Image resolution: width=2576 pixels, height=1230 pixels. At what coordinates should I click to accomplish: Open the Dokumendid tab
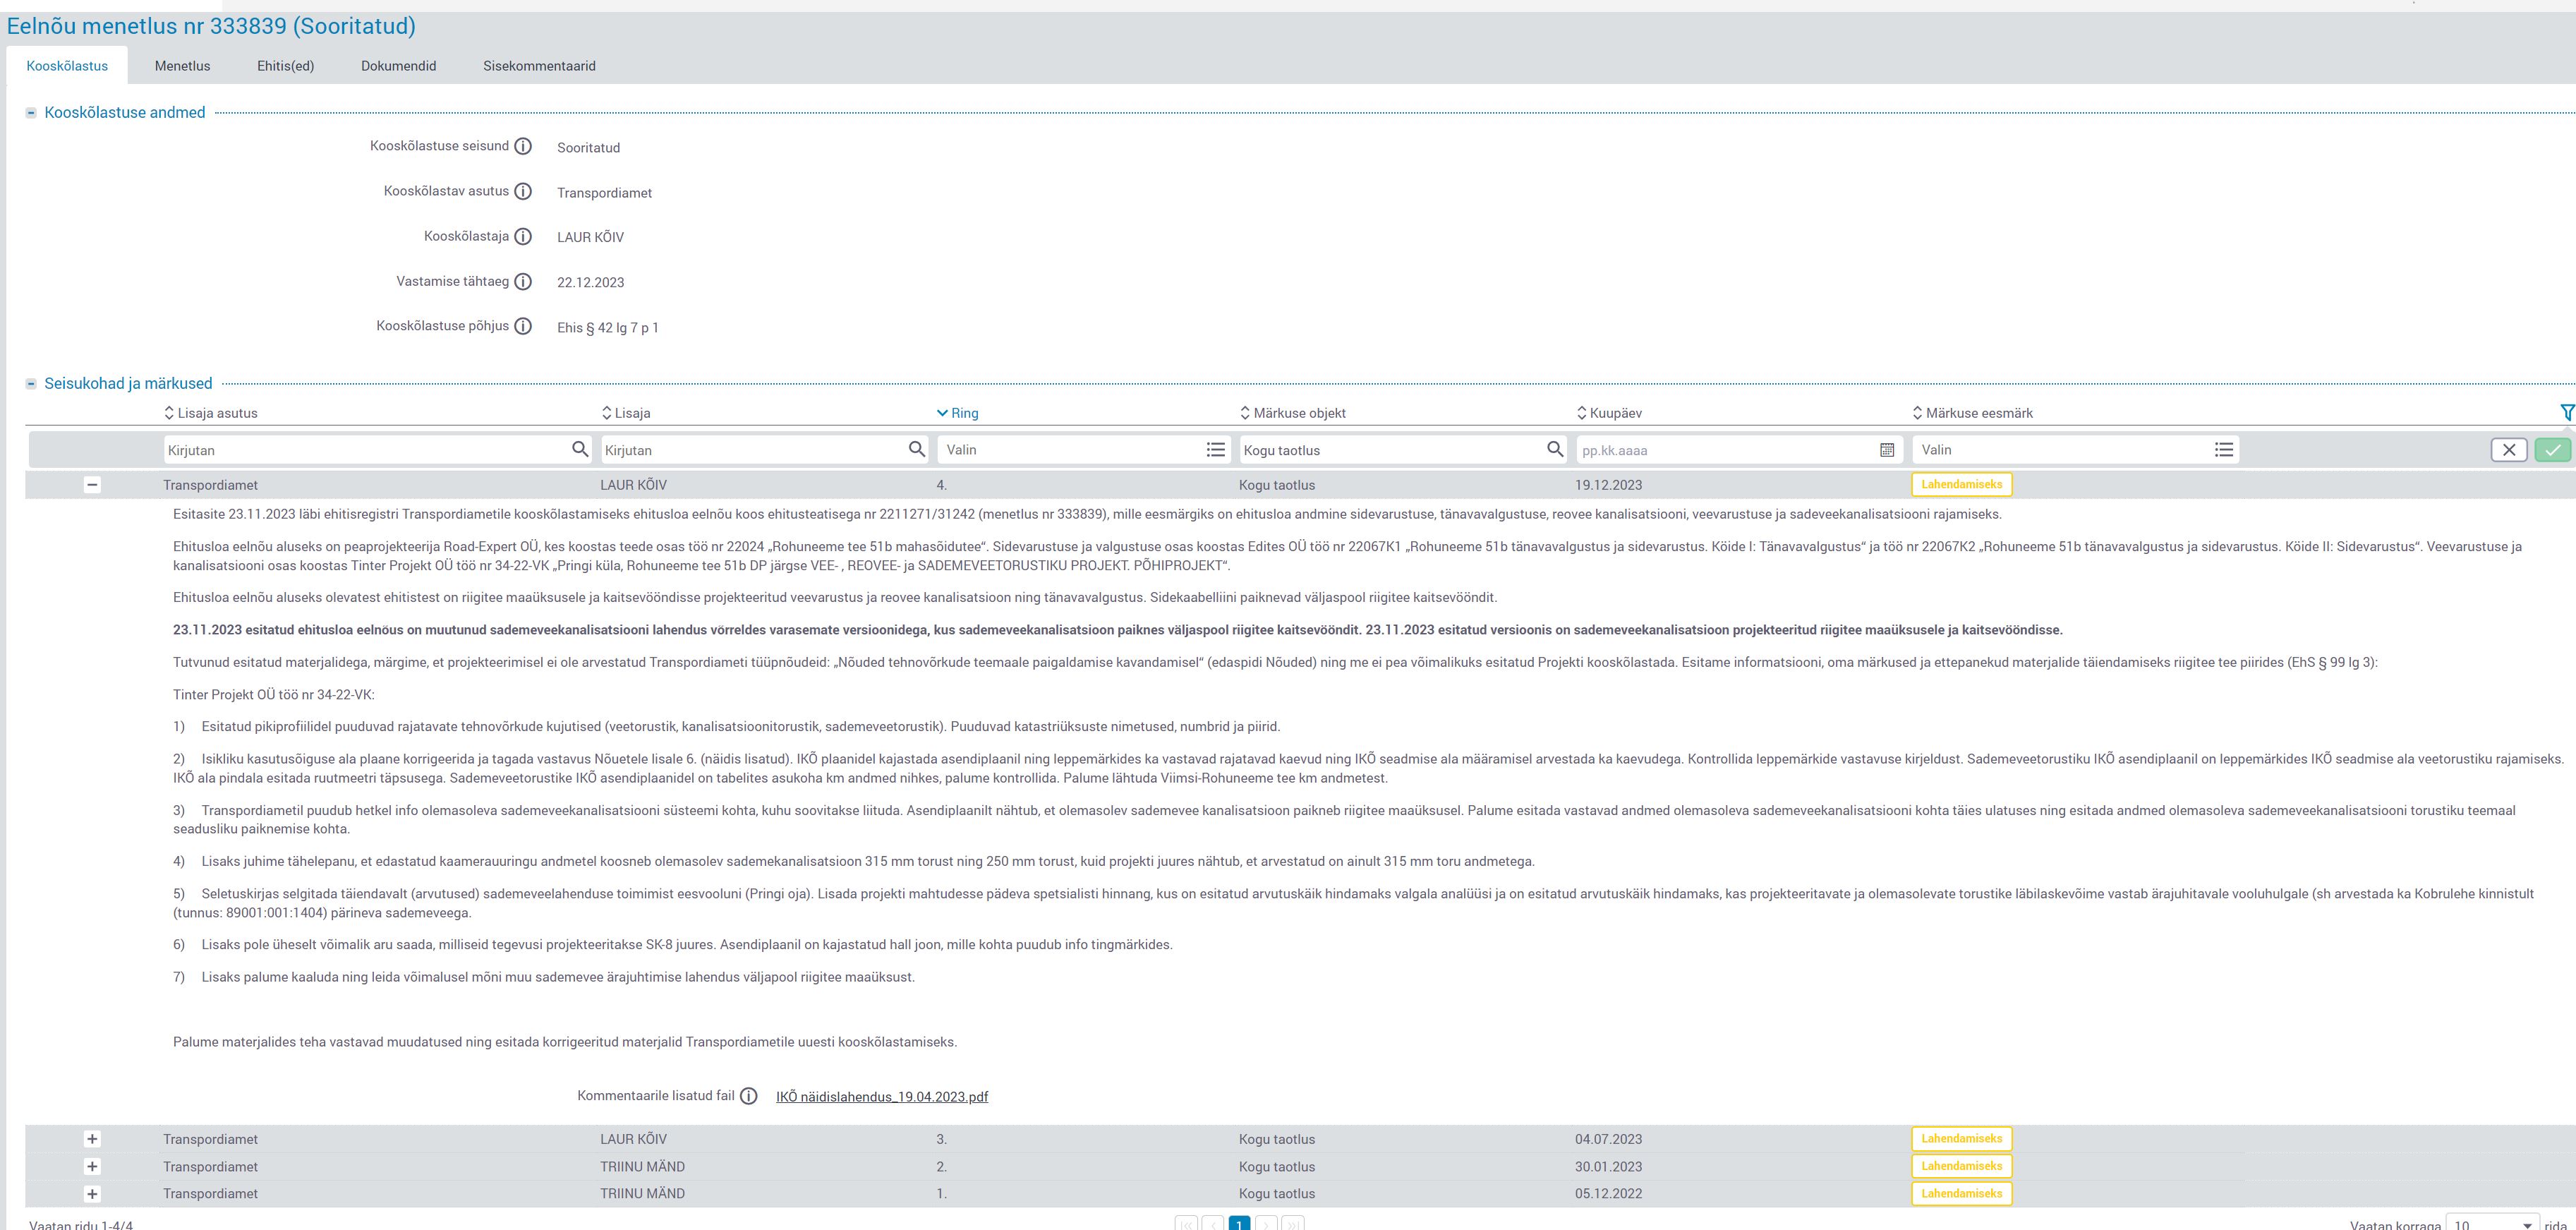(x=398, y=66)
